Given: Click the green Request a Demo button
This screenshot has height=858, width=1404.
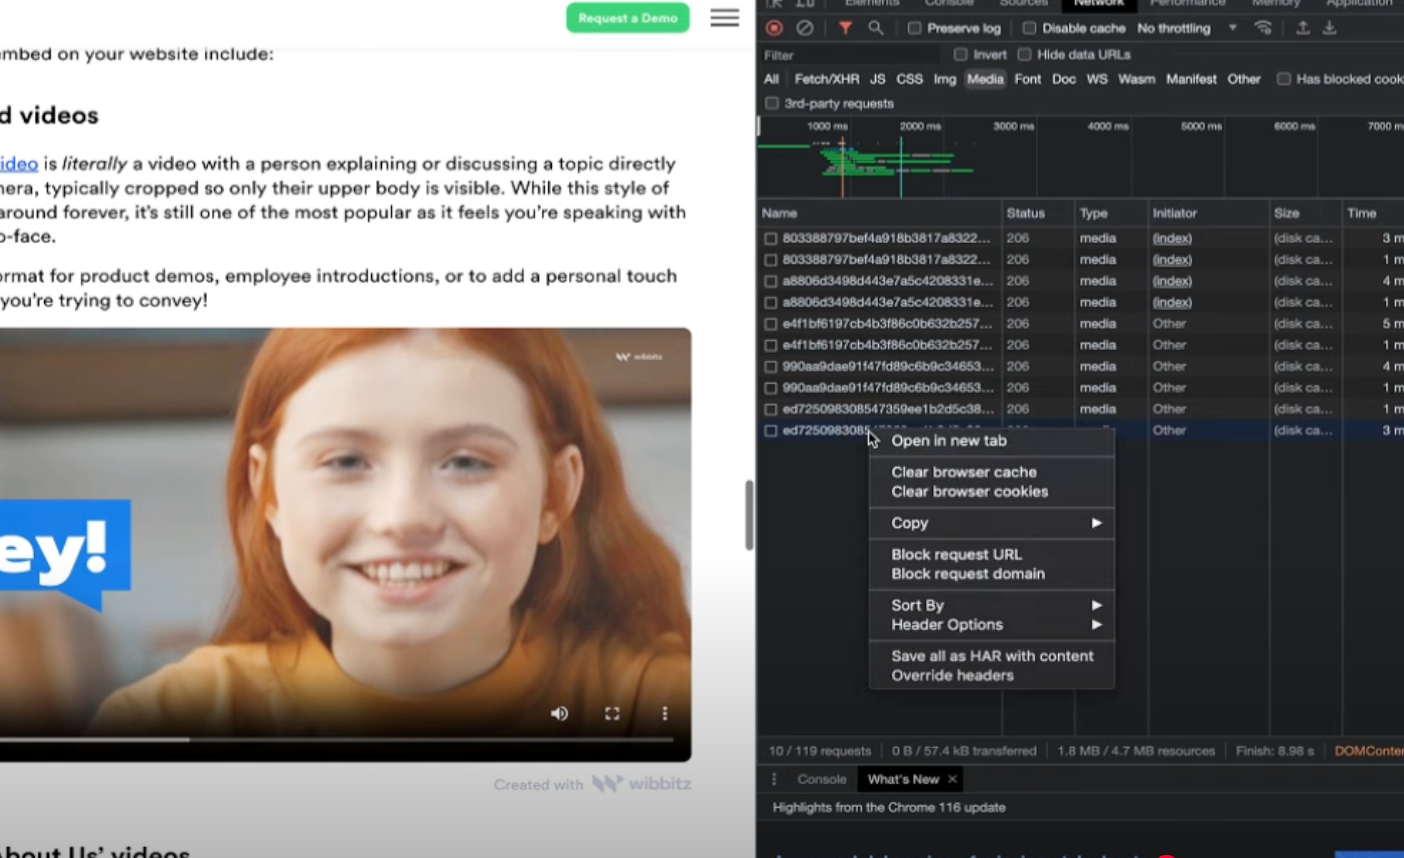Looking at the screenshot, I should point(628,18).
